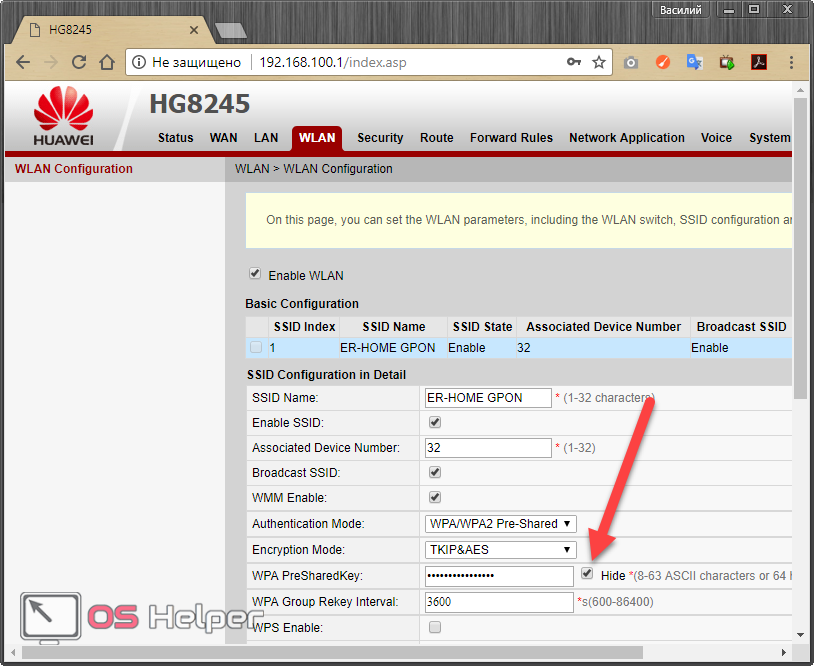Image resolution: width=814 pixels, height=666 pixels.
Task: Open the Google Translate extension
Action: click(x=694, y=62)
